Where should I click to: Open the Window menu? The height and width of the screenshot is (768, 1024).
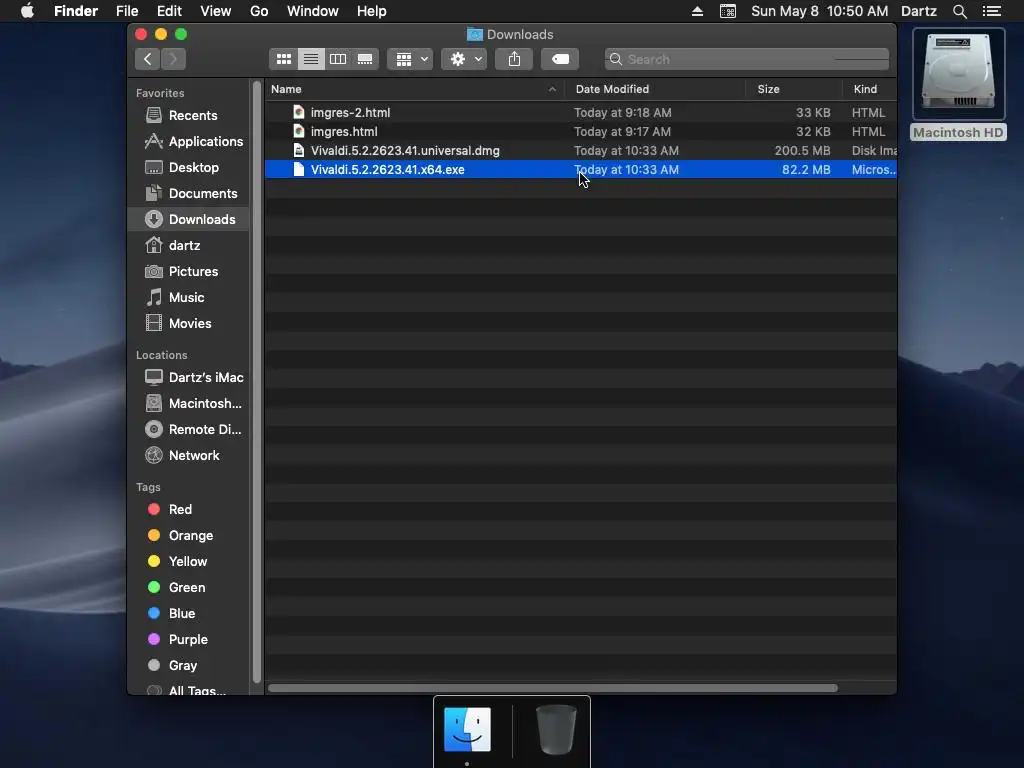click(x=313, y=11)
